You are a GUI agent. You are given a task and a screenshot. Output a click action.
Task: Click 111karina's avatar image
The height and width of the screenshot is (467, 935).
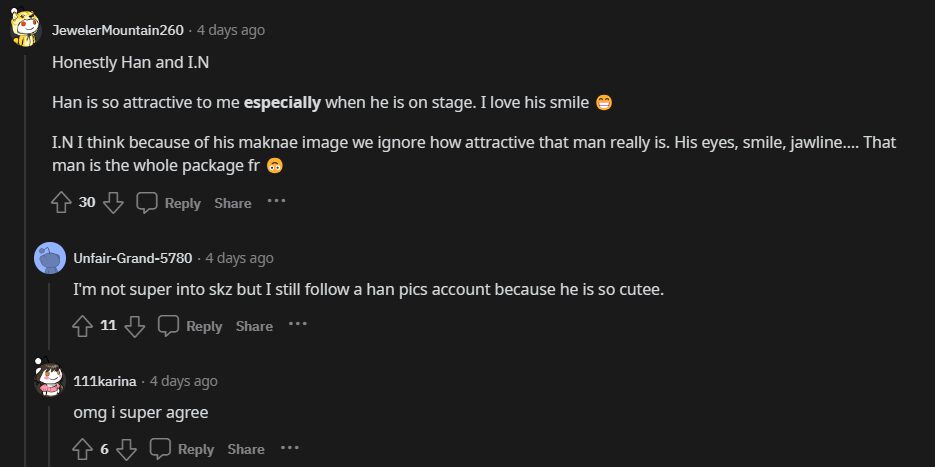point(50,380)
